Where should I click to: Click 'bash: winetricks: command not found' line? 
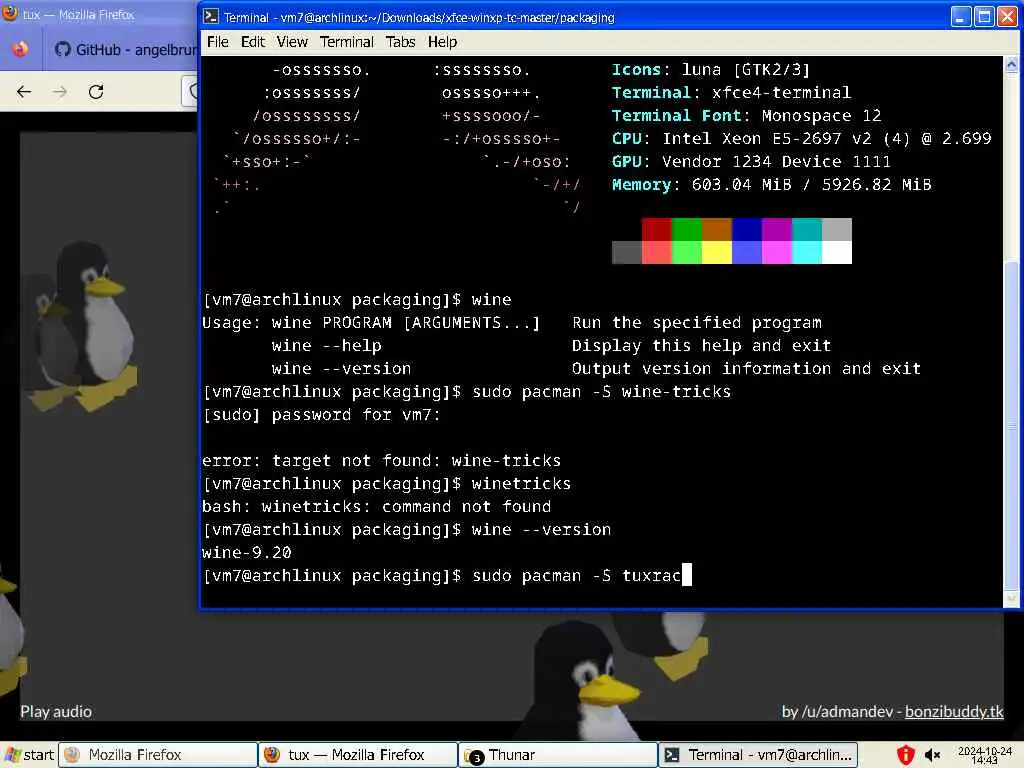pos(376,507)
